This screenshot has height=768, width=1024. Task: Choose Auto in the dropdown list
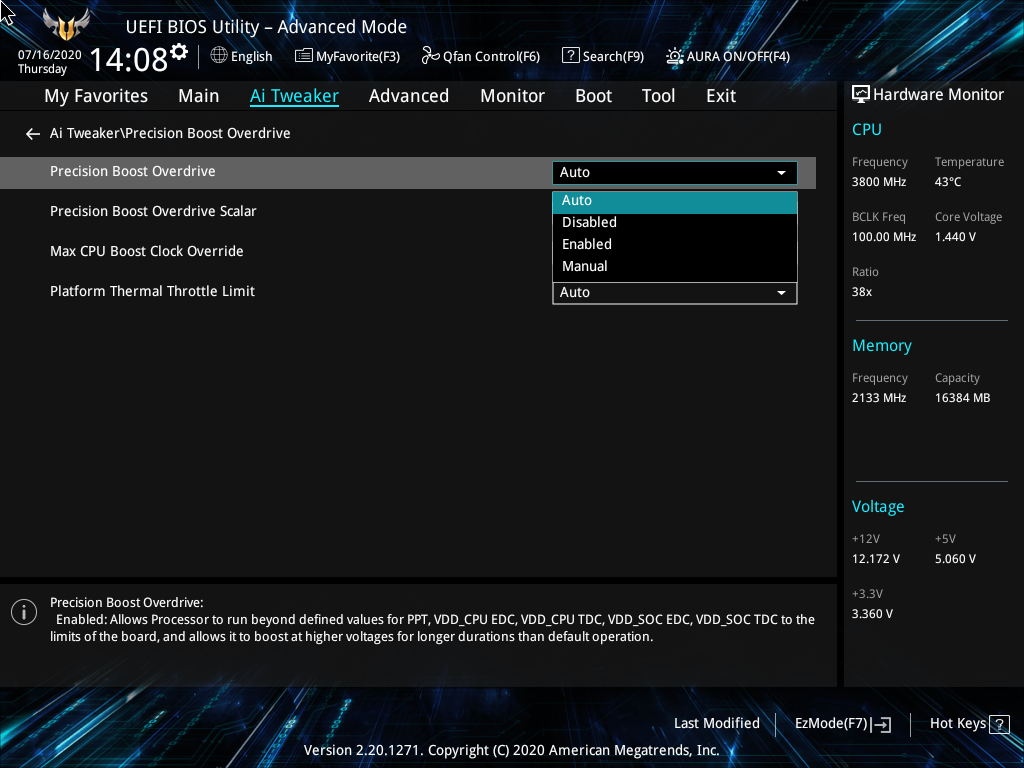point(675,201)
